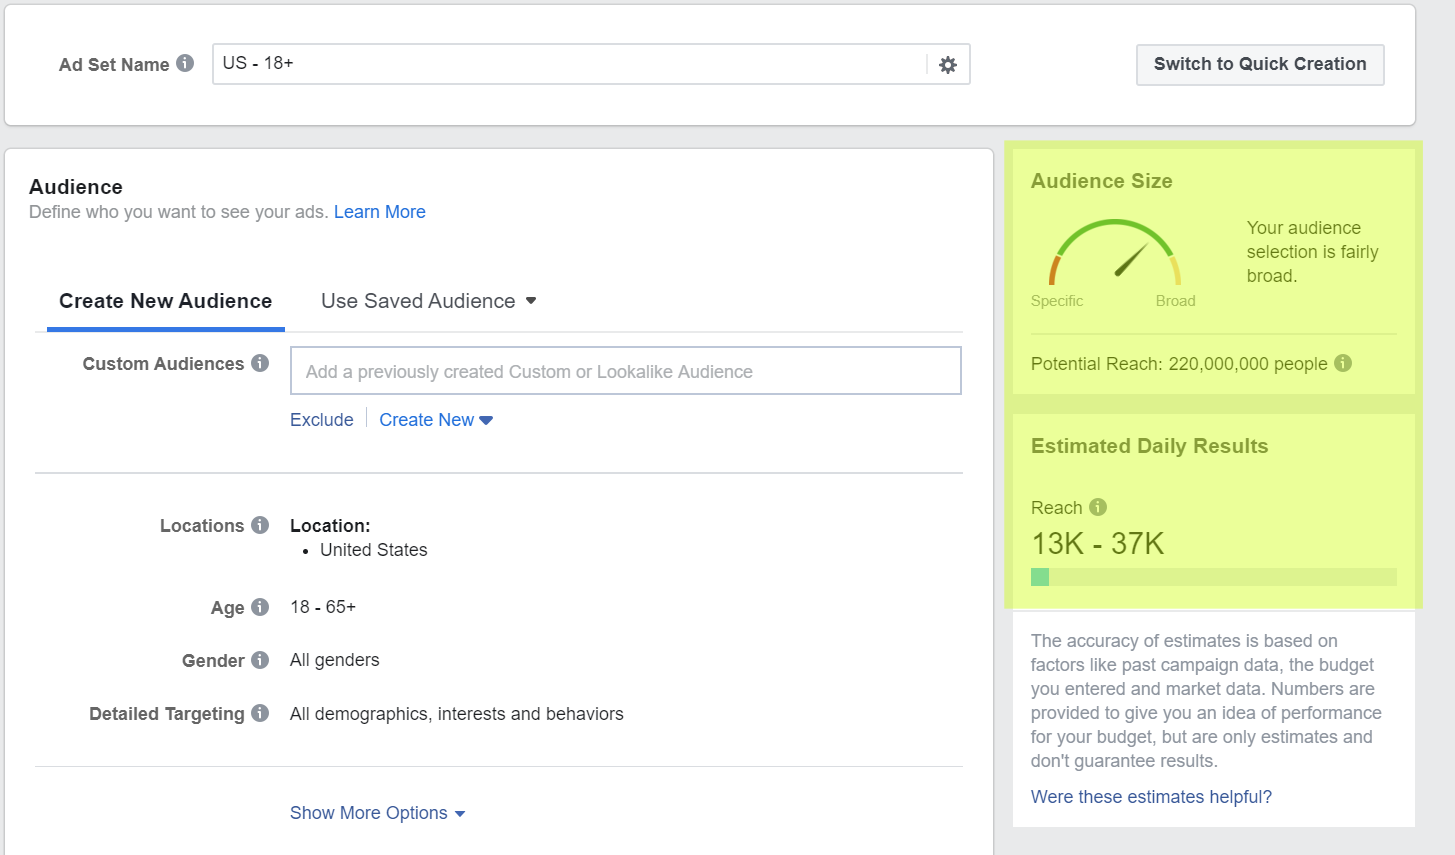Click the 13K - 37K reach estimate
1455x855 pixels.
[1098, 544]
